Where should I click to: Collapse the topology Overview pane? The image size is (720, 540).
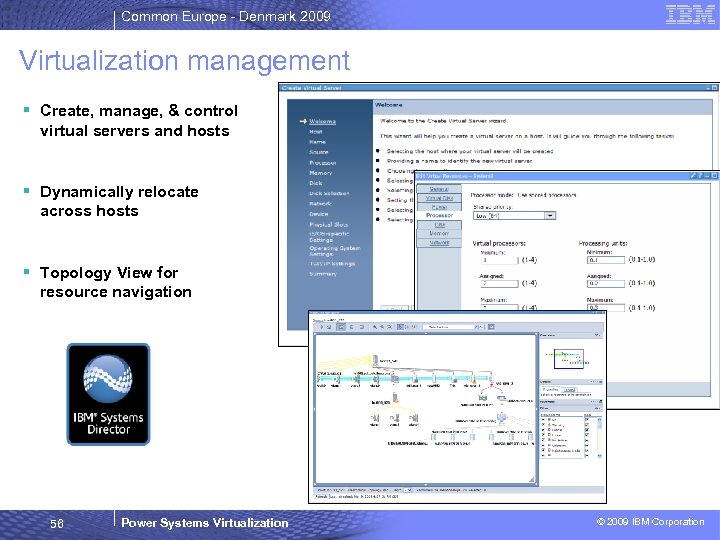pos(597,335)
